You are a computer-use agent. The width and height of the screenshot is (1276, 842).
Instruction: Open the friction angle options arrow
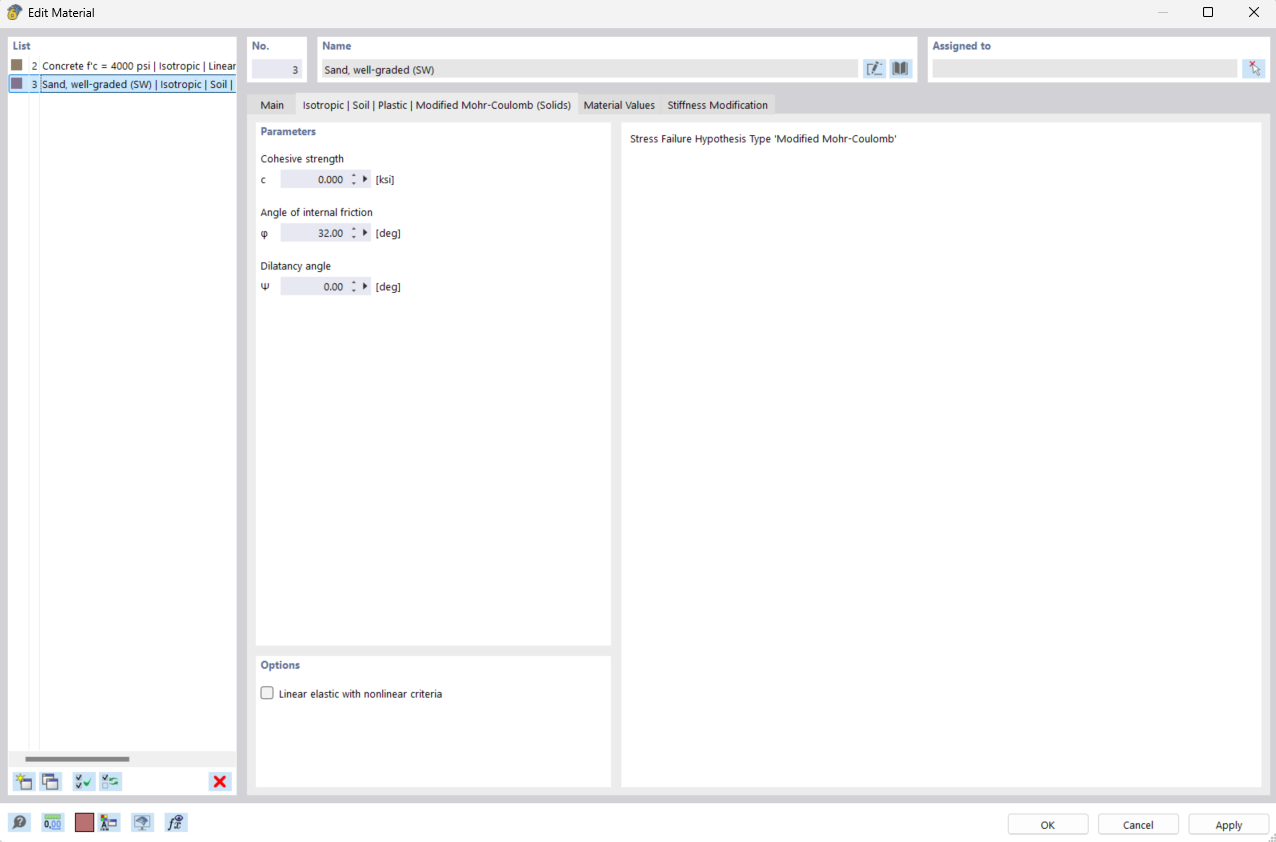pos(364,232)
